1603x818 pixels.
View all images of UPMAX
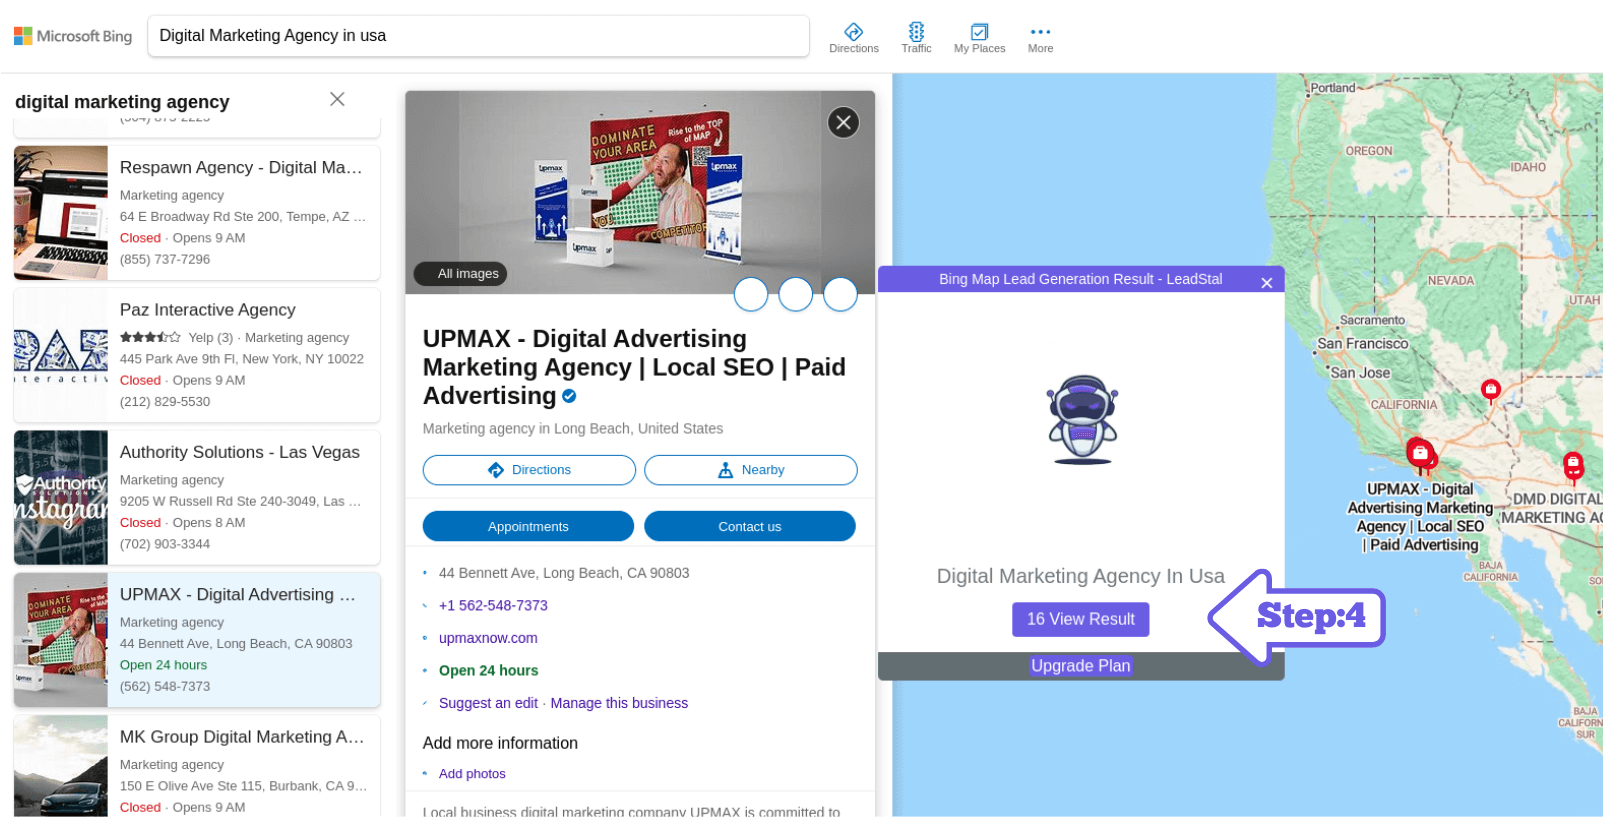[x=459, y=274]
